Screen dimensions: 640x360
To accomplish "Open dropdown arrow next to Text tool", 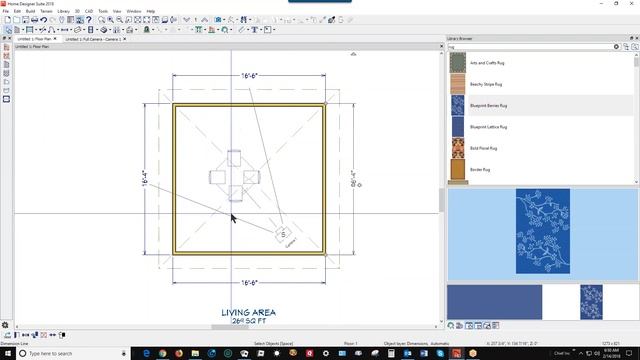I will pyautogui.click(x=261, y=30).
